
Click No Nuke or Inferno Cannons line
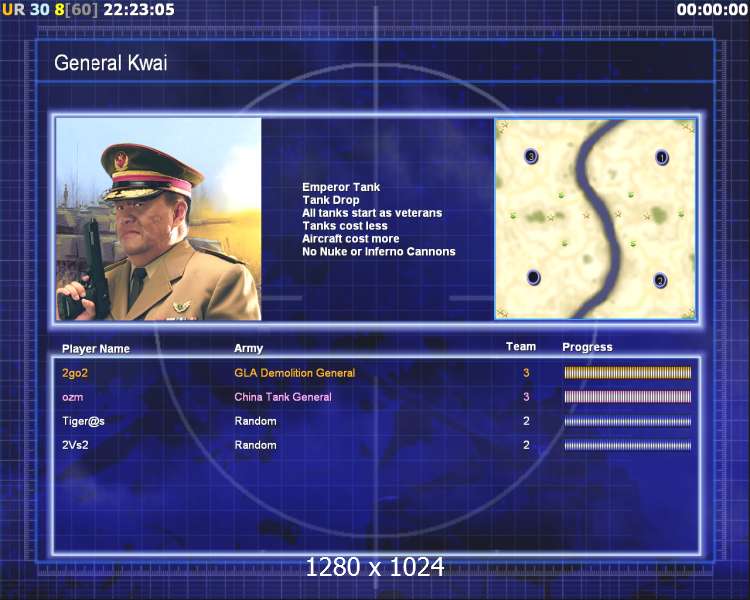(379, 252)
